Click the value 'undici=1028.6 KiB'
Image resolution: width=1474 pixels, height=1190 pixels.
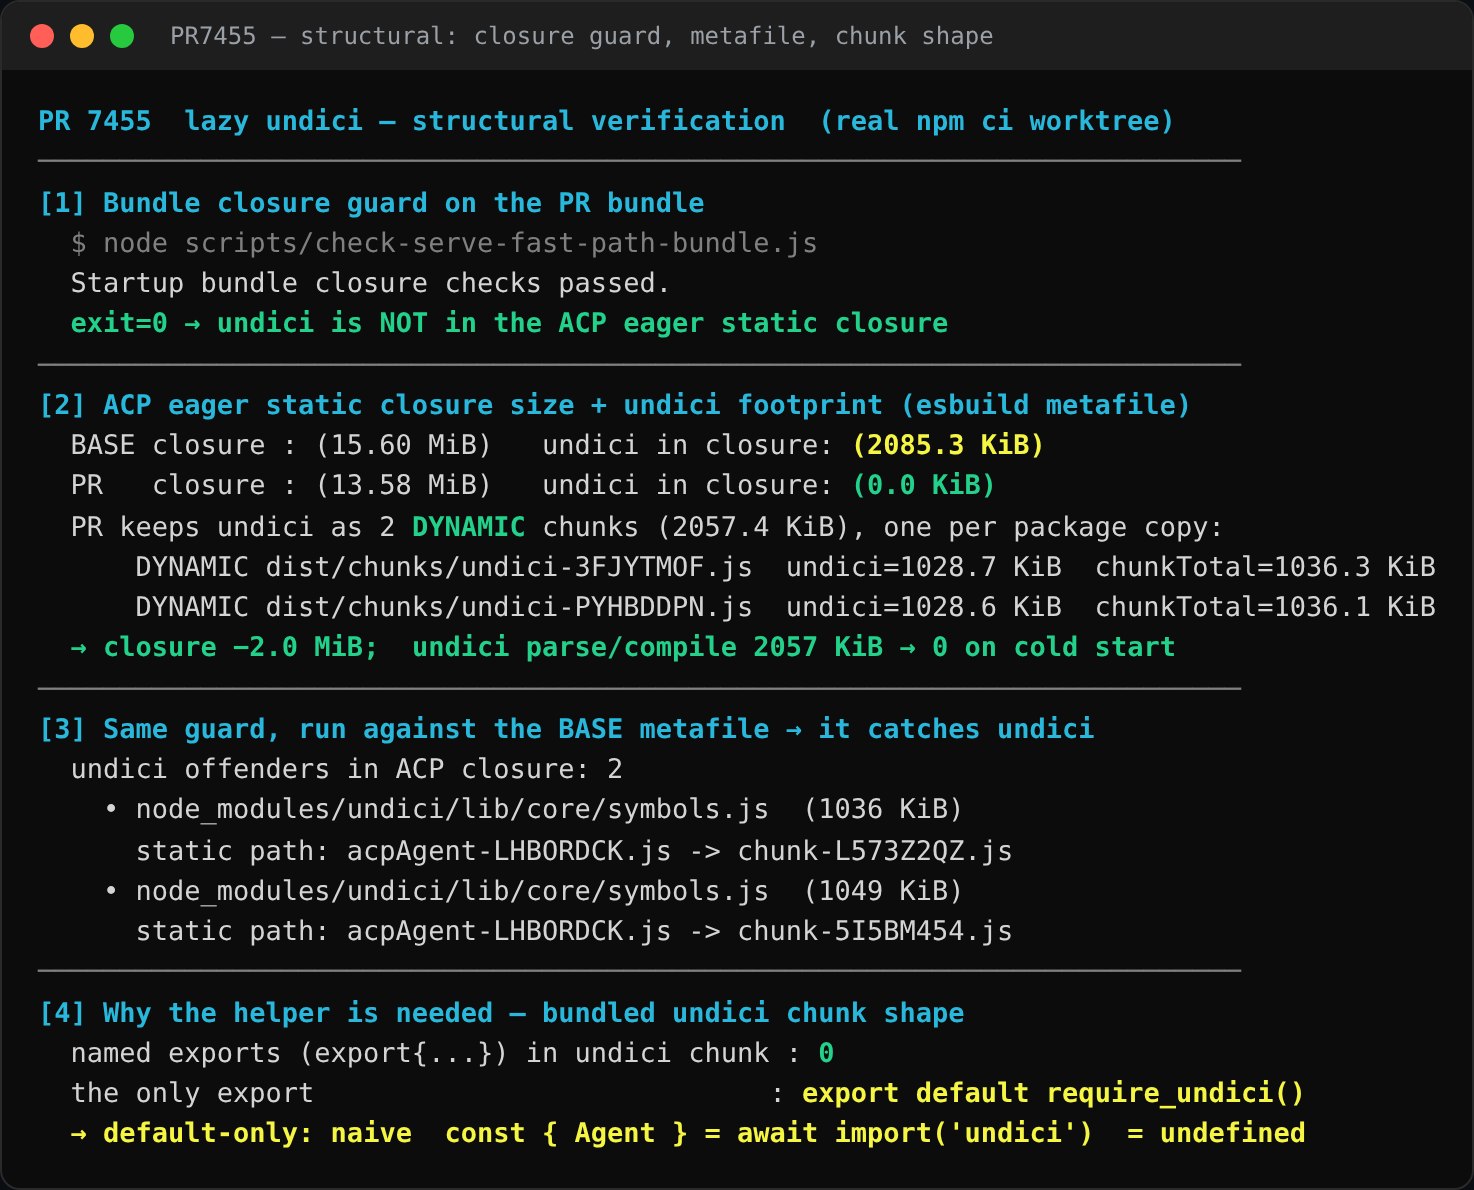point(924,607)
